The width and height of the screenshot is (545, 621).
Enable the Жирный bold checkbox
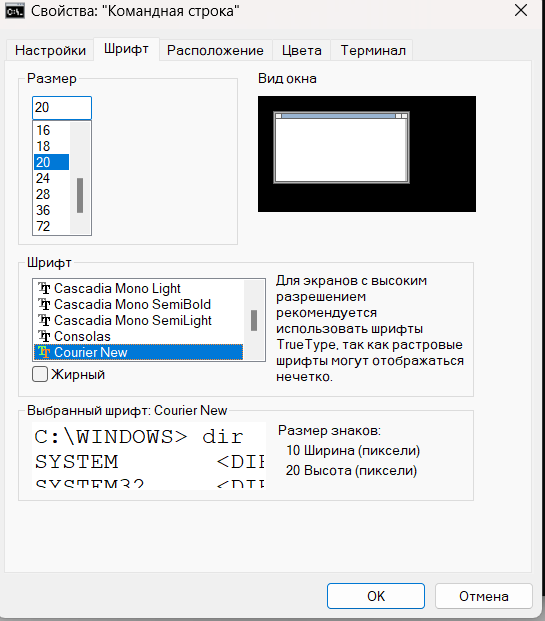pyautogui.click(x=40, y=374)
